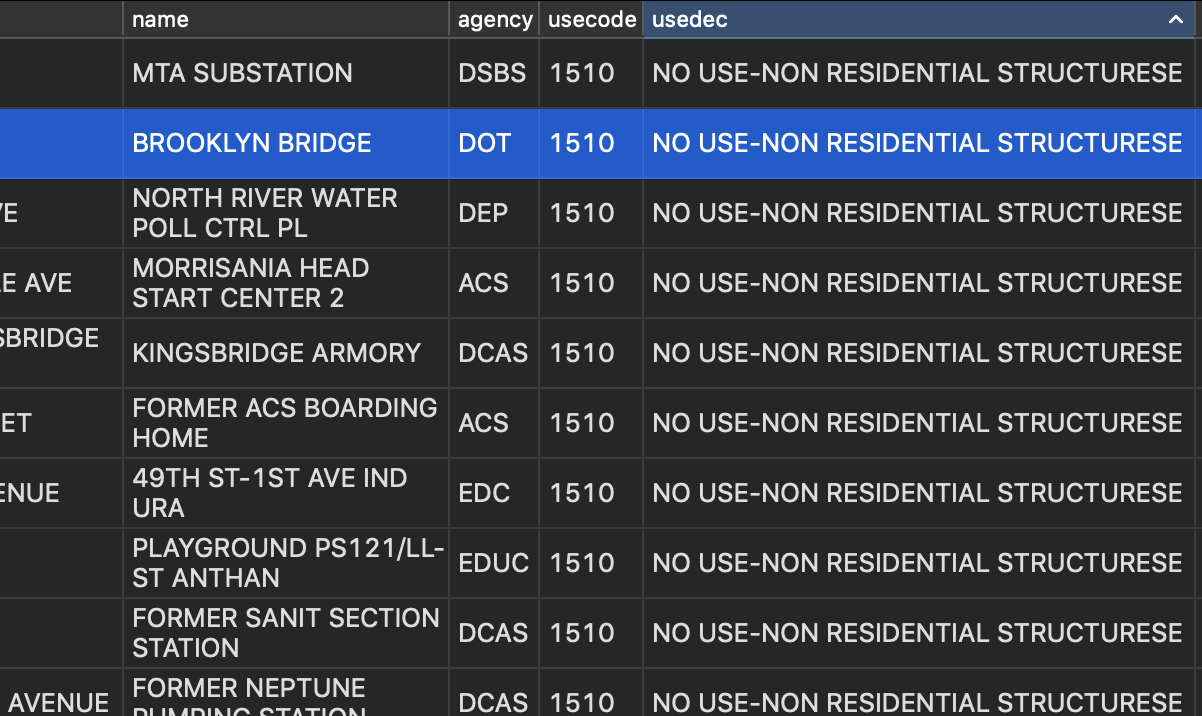Select the 49TH ST-1ST AVE IND URA row

[x=268, y=492]
